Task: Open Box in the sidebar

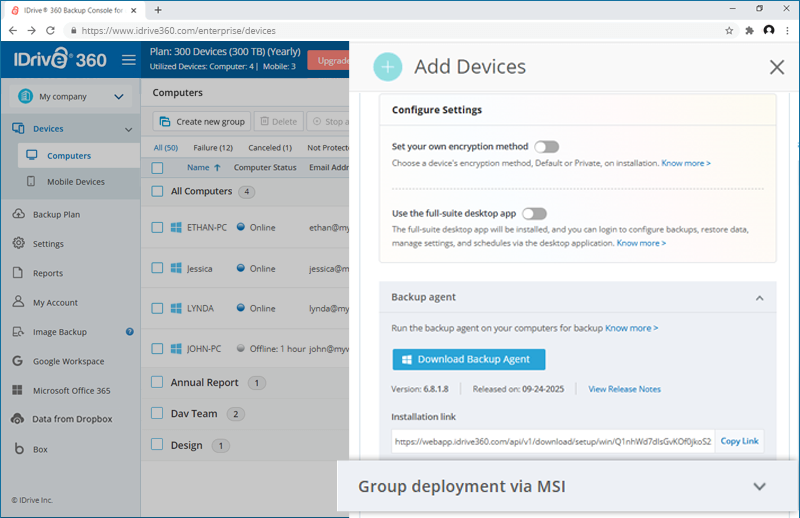Action: 40,449
